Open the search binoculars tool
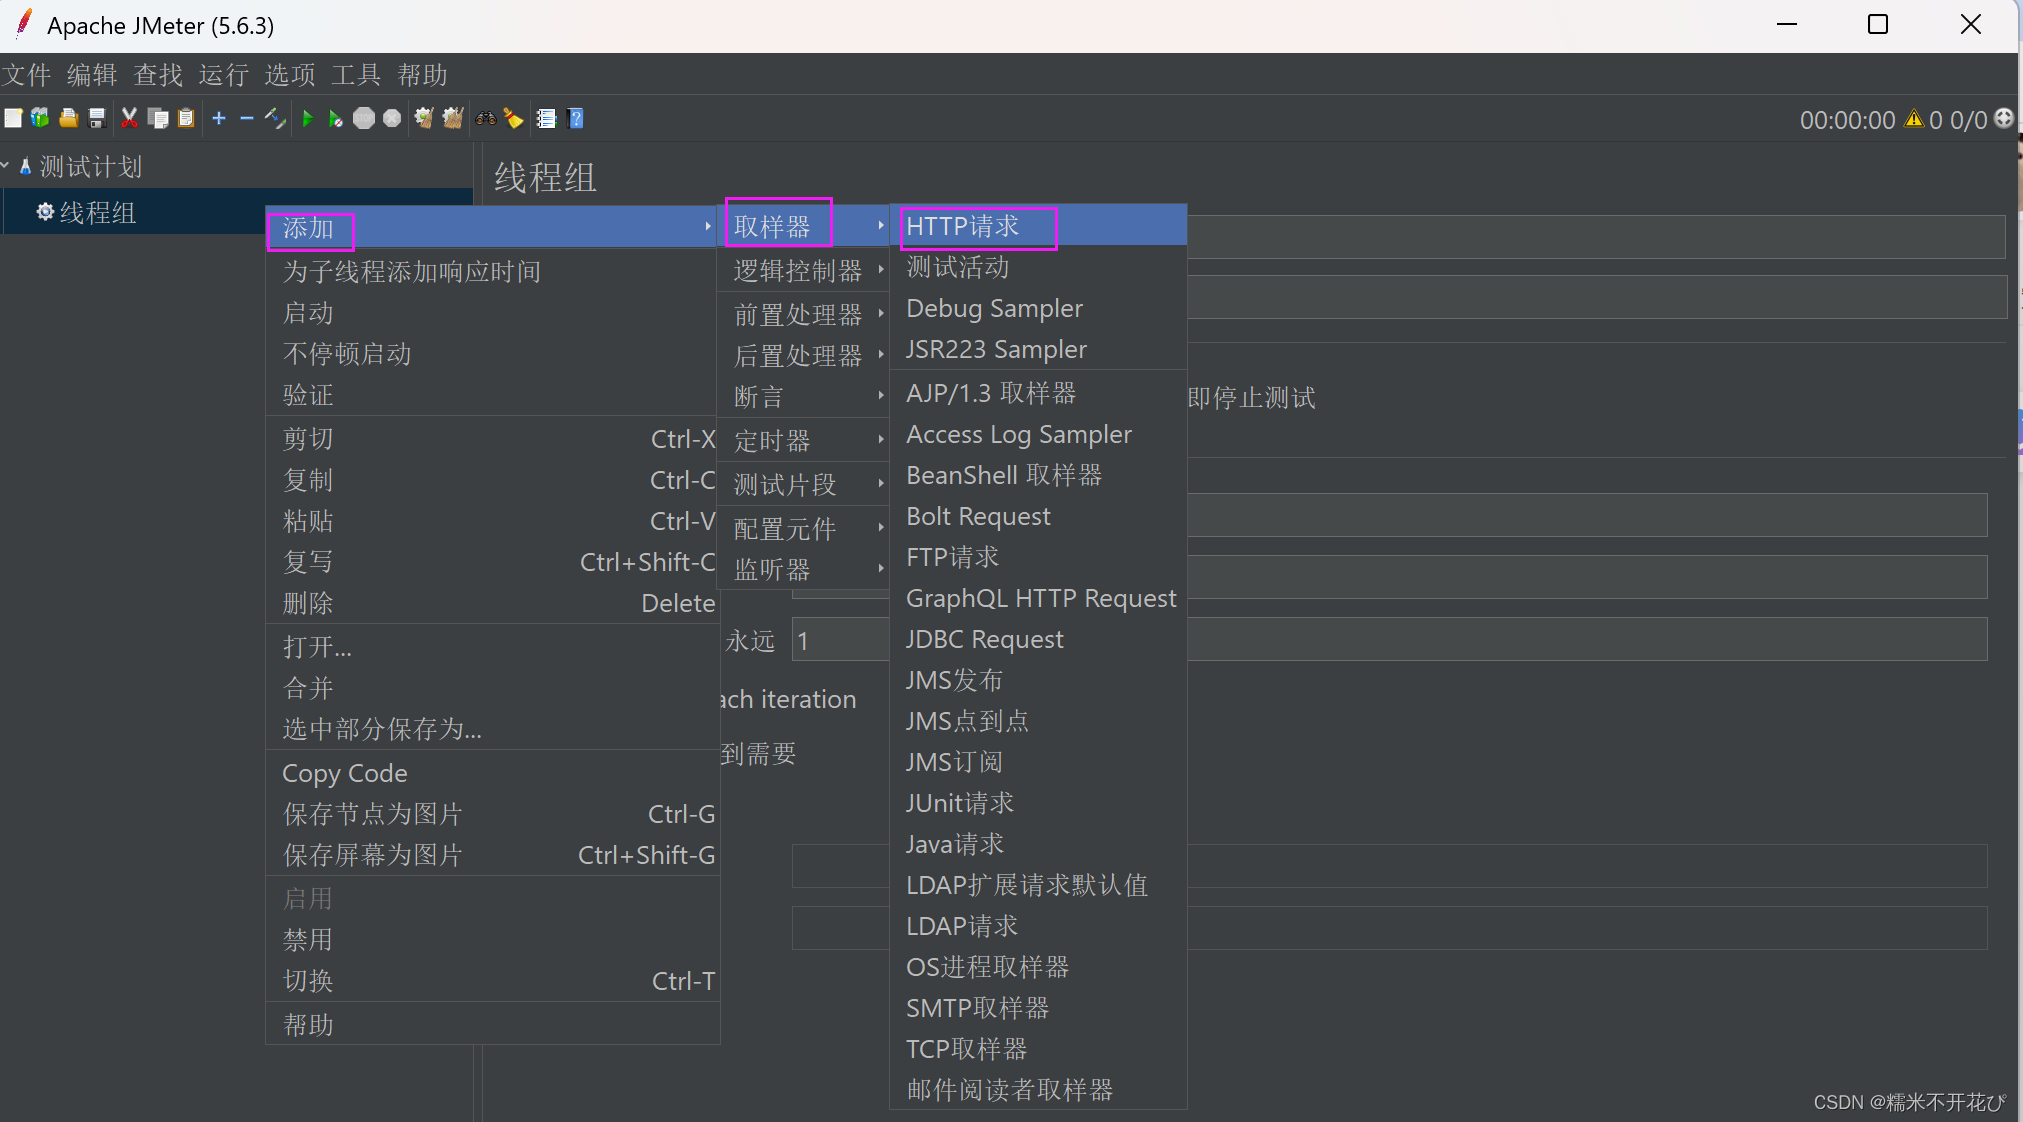 click(486, 118)
